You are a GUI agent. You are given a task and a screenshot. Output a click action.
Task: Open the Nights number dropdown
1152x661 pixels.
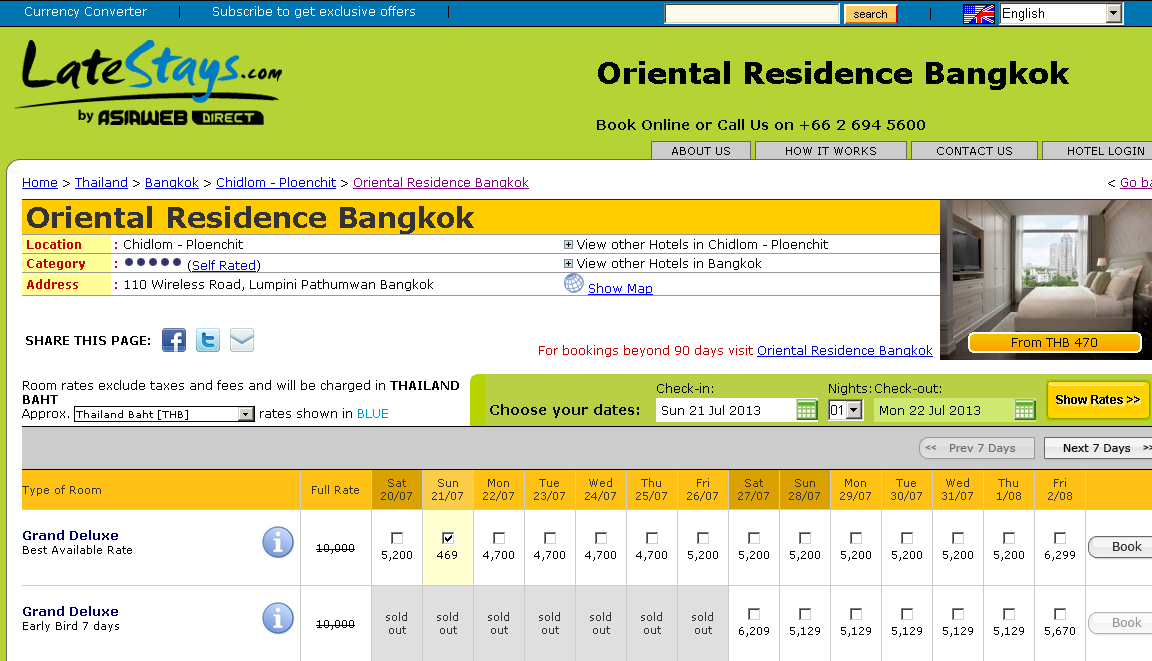click(845, 411)
